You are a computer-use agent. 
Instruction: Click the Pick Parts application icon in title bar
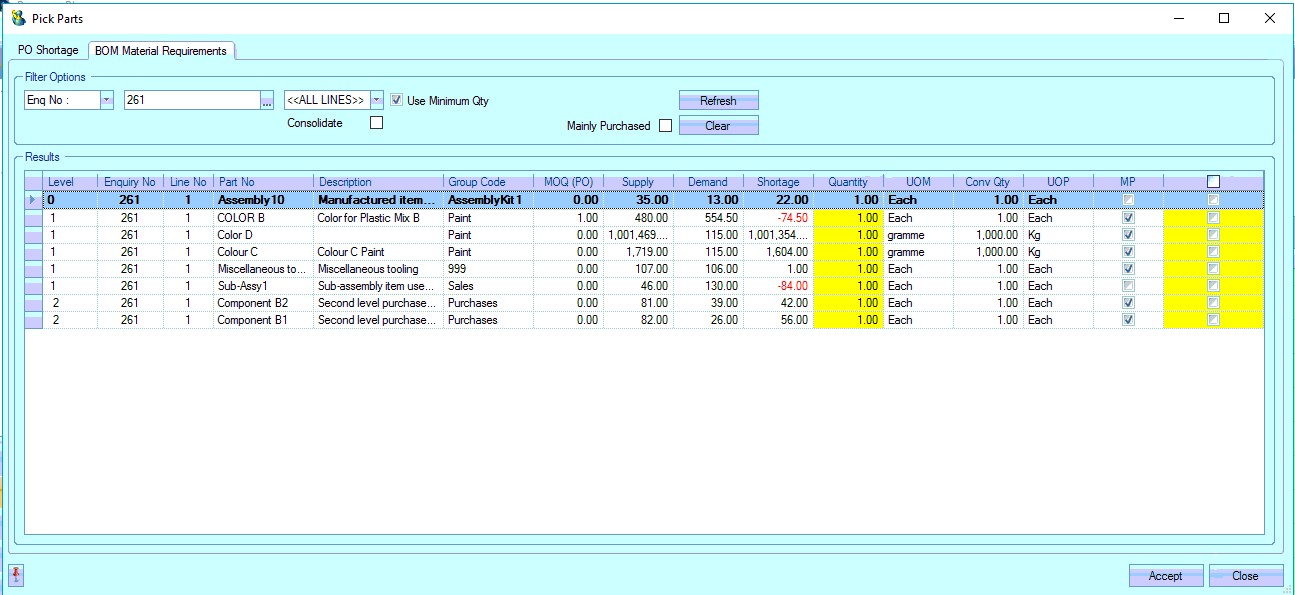(x=17, y=18)
